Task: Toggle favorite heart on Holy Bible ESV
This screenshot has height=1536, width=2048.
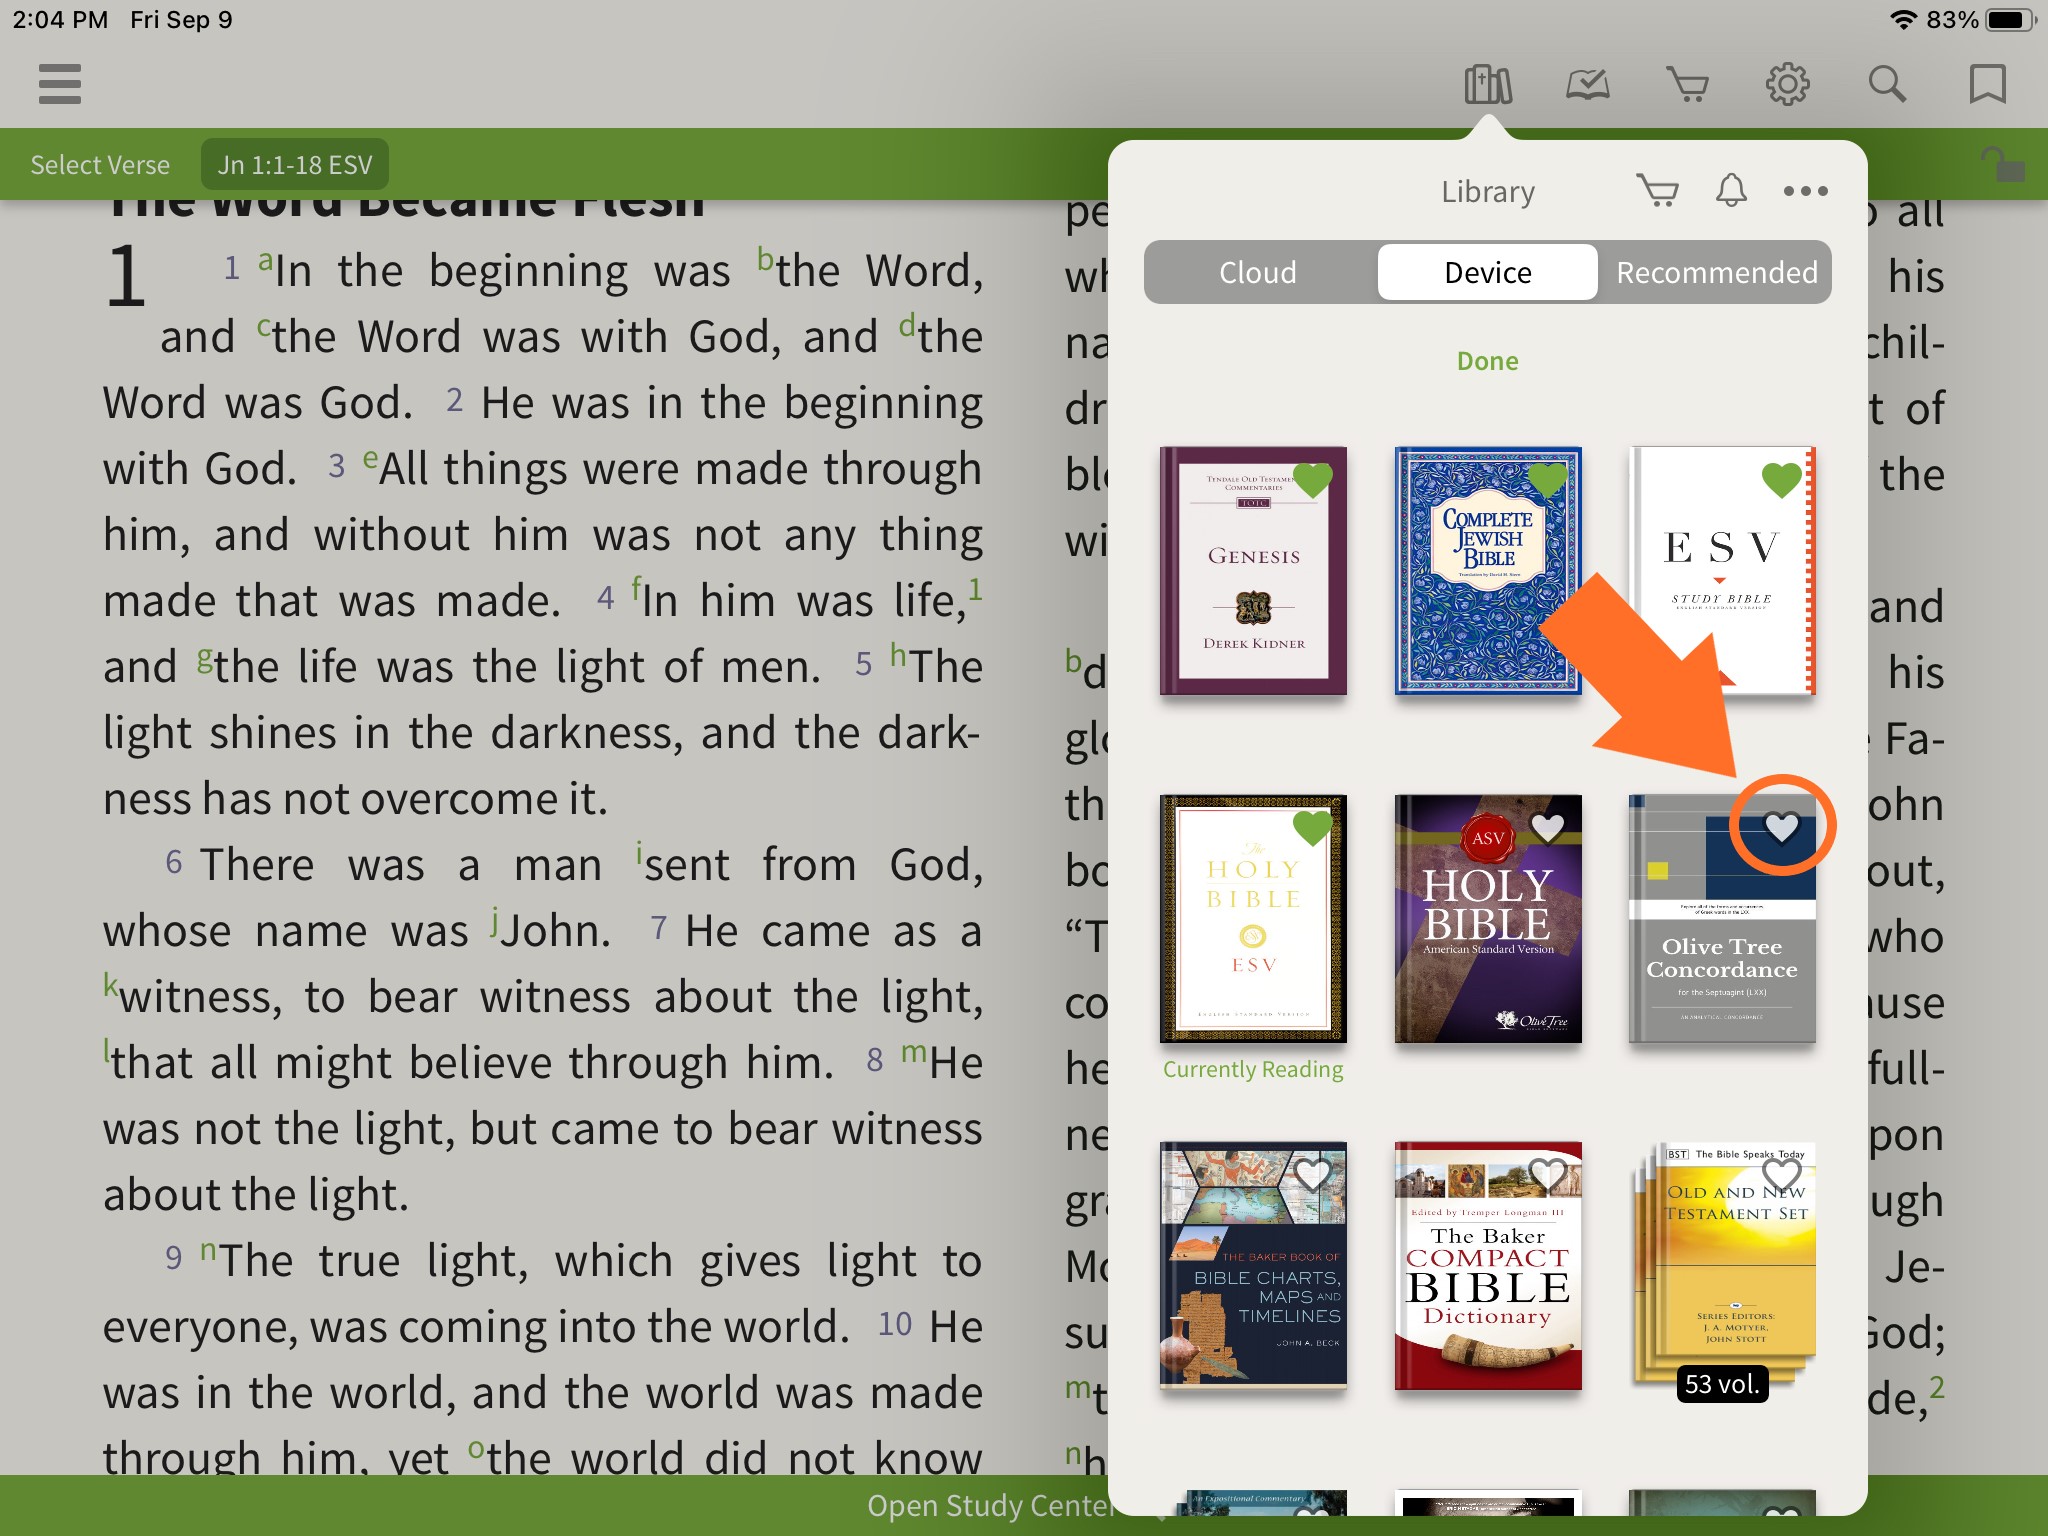Action: [1313, 828]
